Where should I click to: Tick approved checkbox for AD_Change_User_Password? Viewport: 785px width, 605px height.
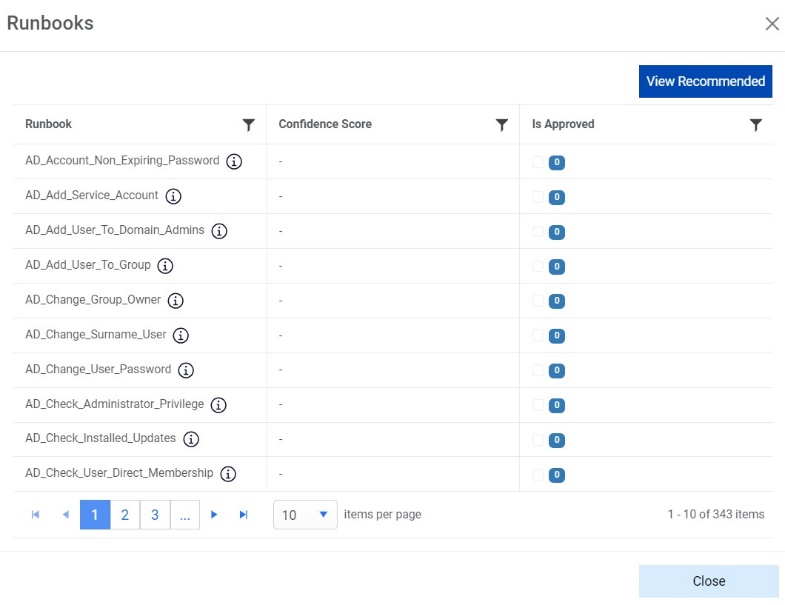point(539,370)
